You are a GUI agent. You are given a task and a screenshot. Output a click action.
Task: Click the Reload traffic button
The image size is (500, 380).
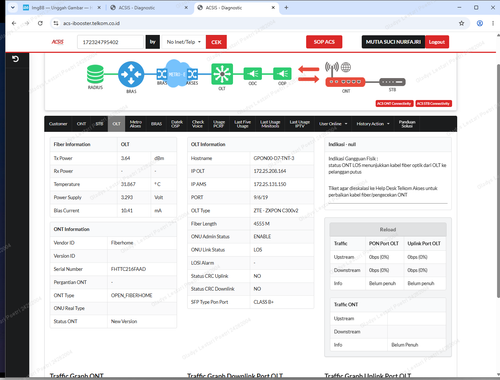[388, 230]
